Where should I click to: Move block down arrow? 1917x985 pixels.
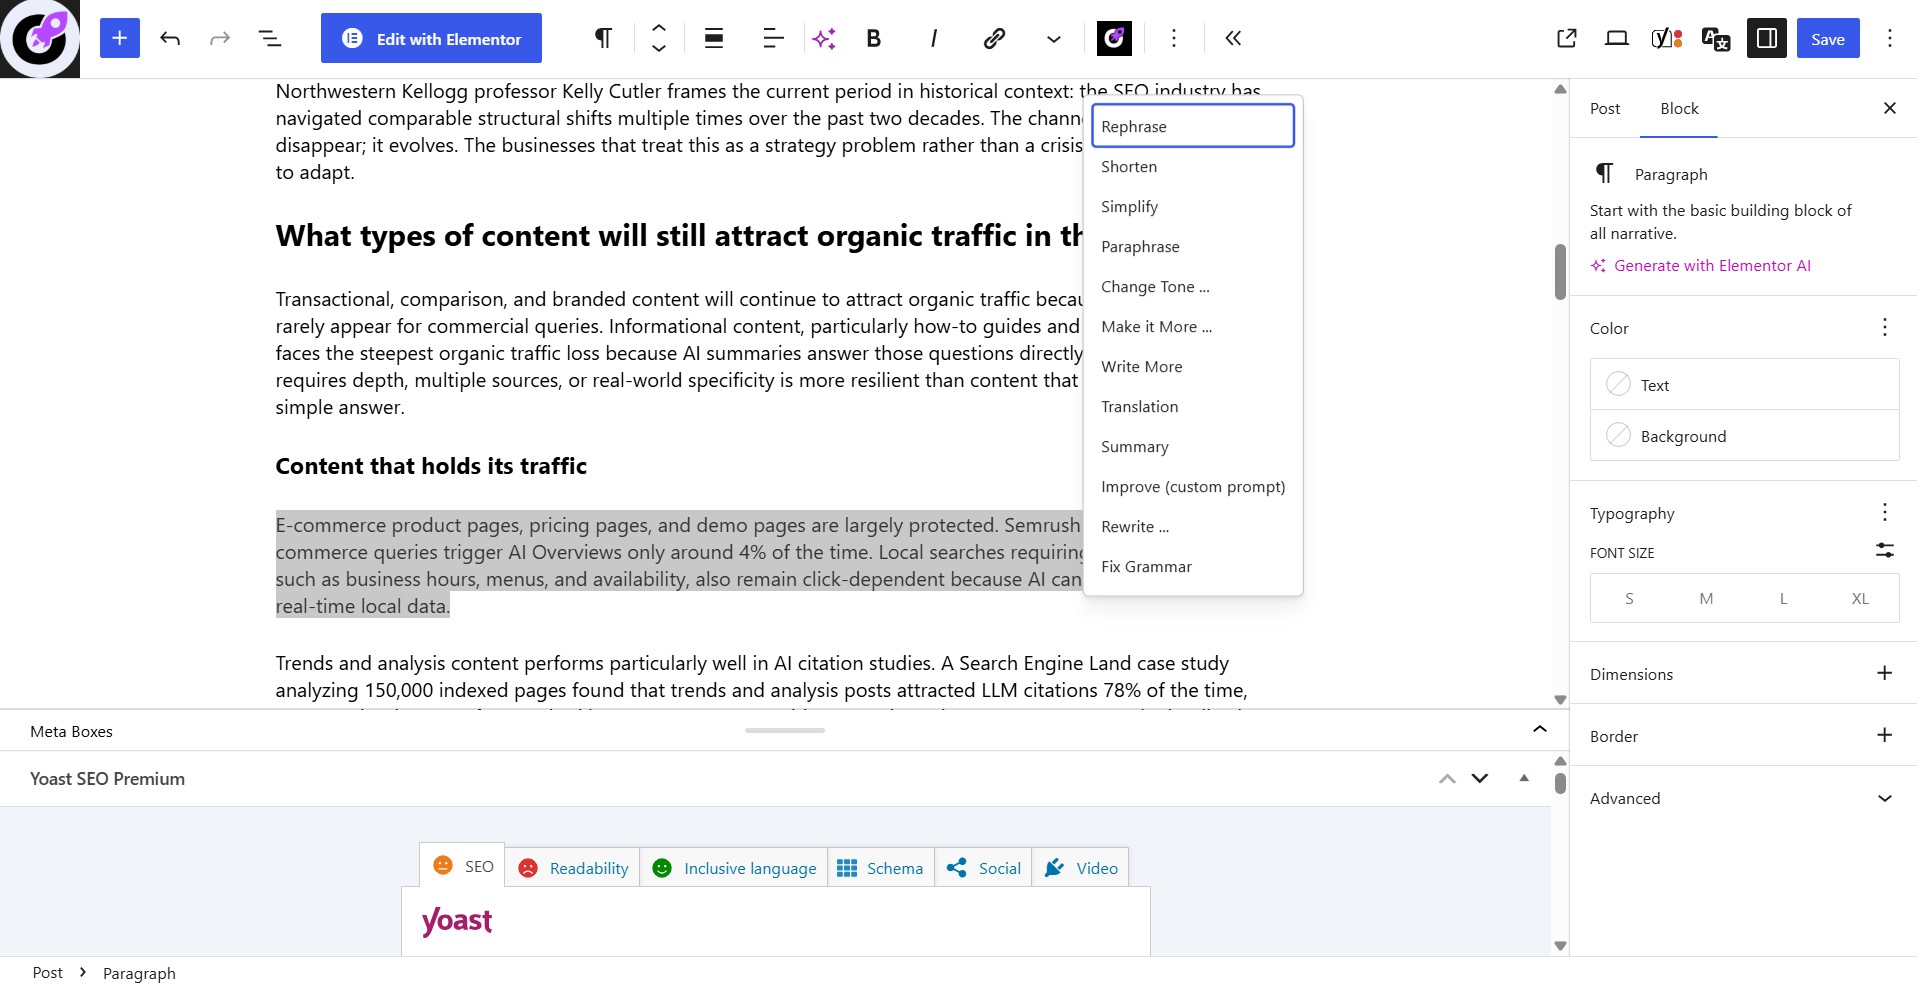pos(659,48)
